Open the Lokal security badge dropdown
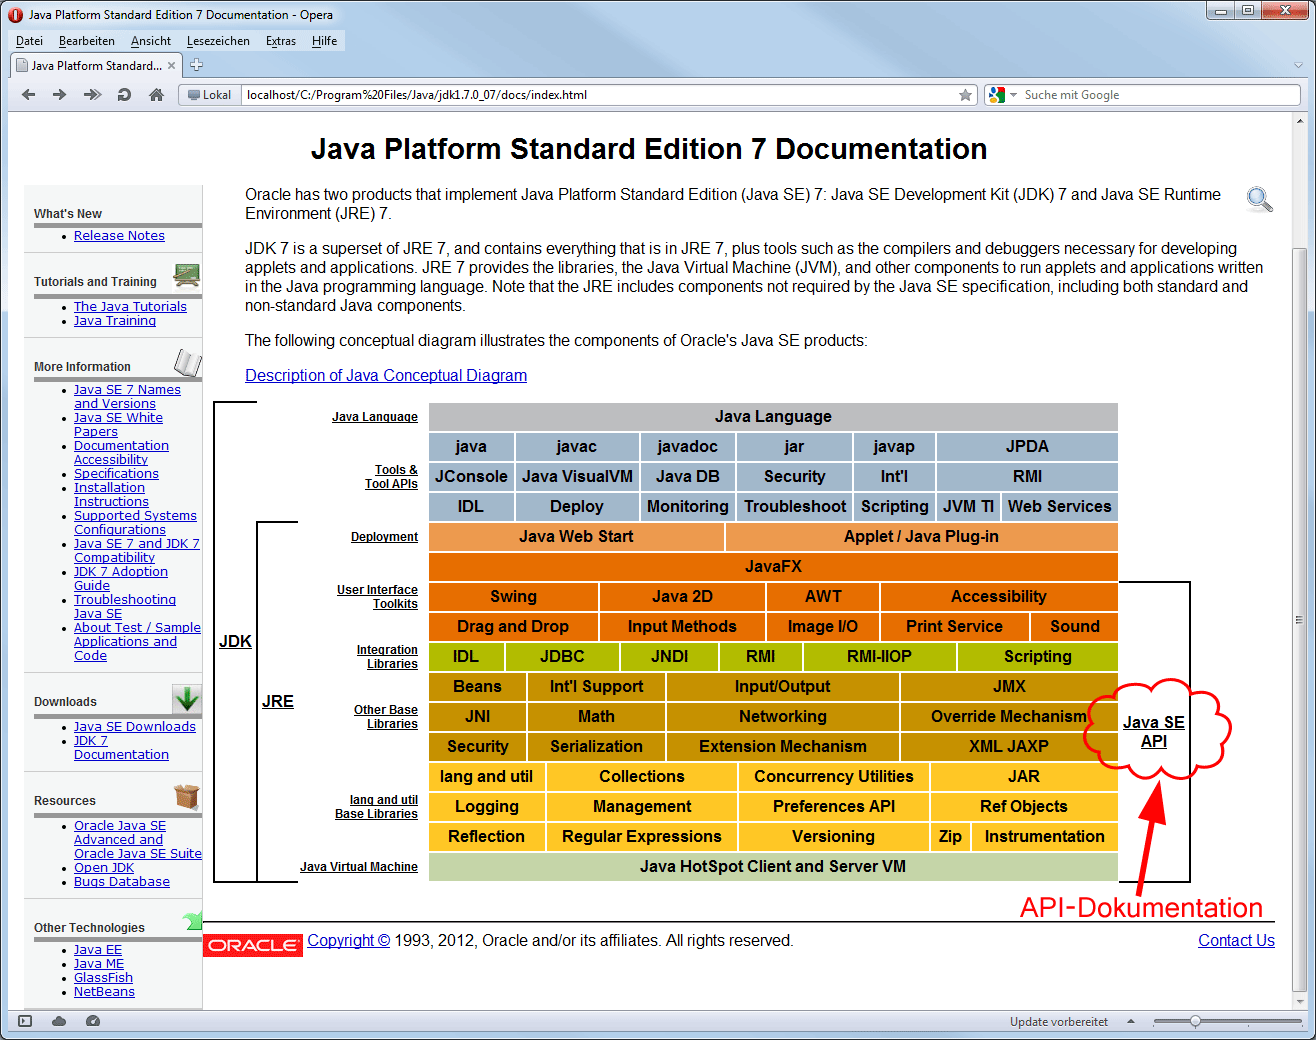 [209, 94]
